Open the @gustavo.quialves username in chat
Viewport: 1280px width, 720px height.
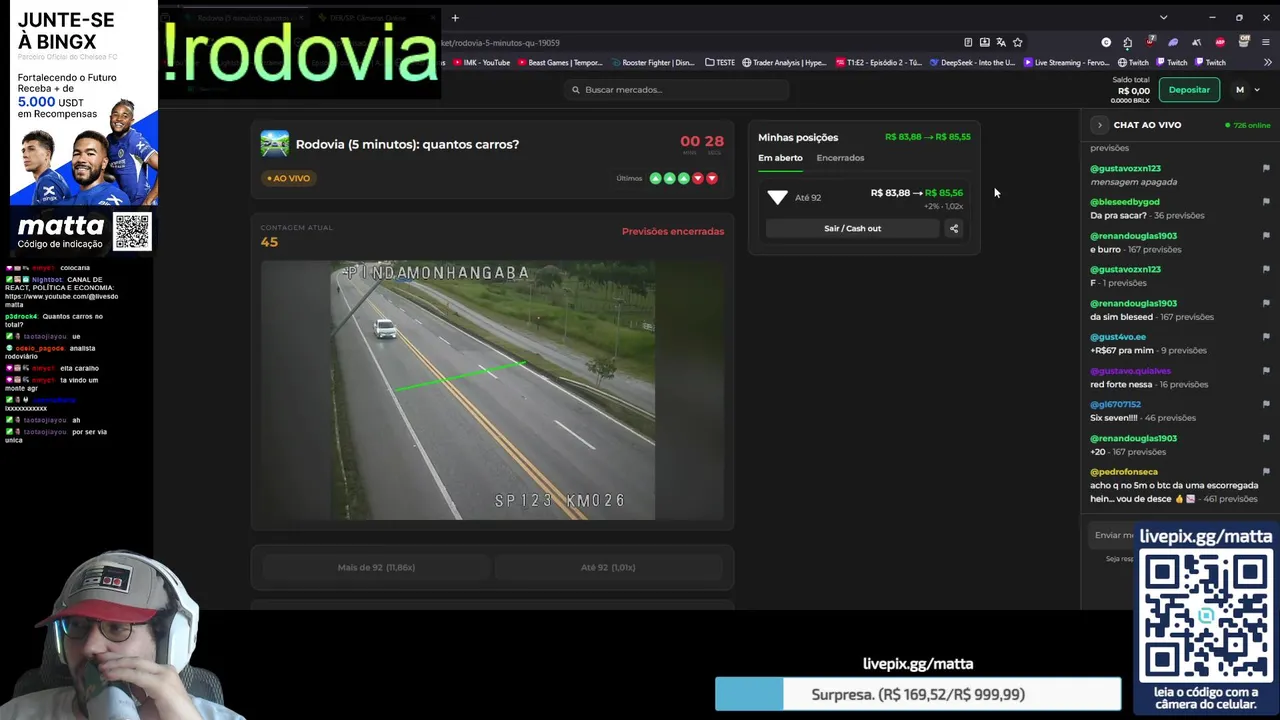[1130, 371]
